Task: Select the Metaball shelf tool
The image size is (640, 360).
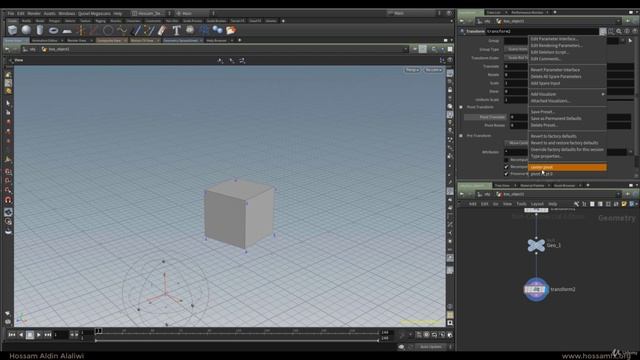Action: click(x=218, y=30)
